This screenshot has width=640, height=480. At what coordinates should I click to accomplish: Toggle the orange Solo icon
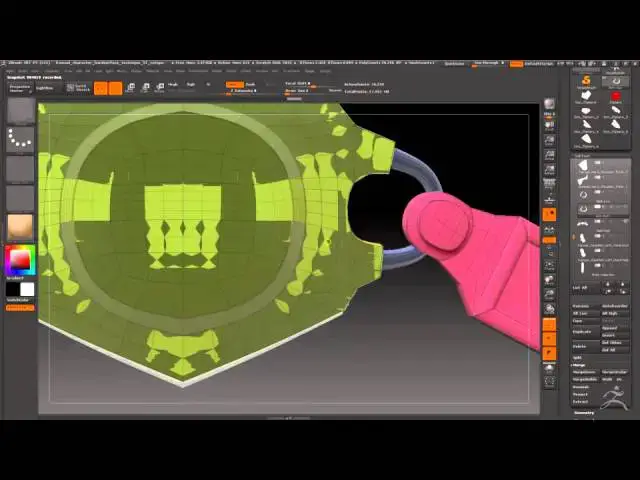pos(549,353)
